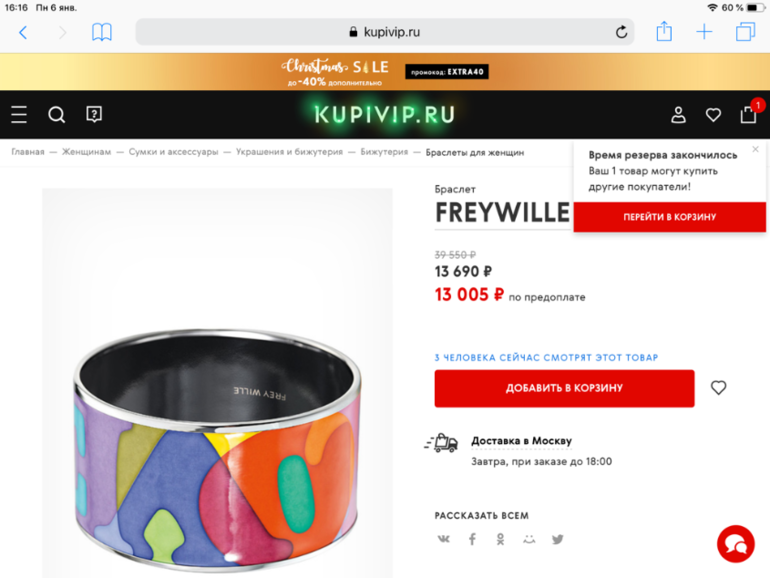This screenshot has height=578, width=770.
Task: Tap the kupivip.ru address bar
Action: tap(385, 32)
